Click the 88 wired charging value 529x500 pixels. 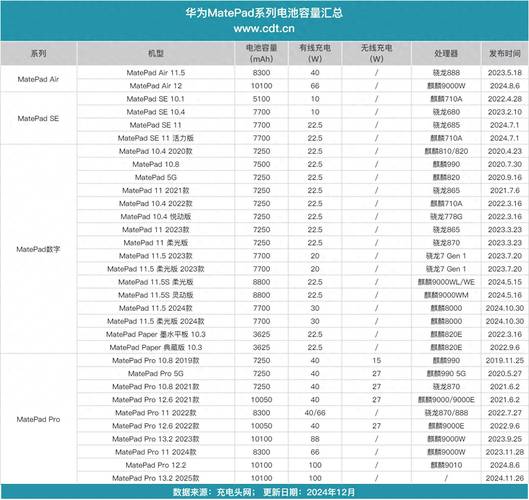click(x=315, y=439)
